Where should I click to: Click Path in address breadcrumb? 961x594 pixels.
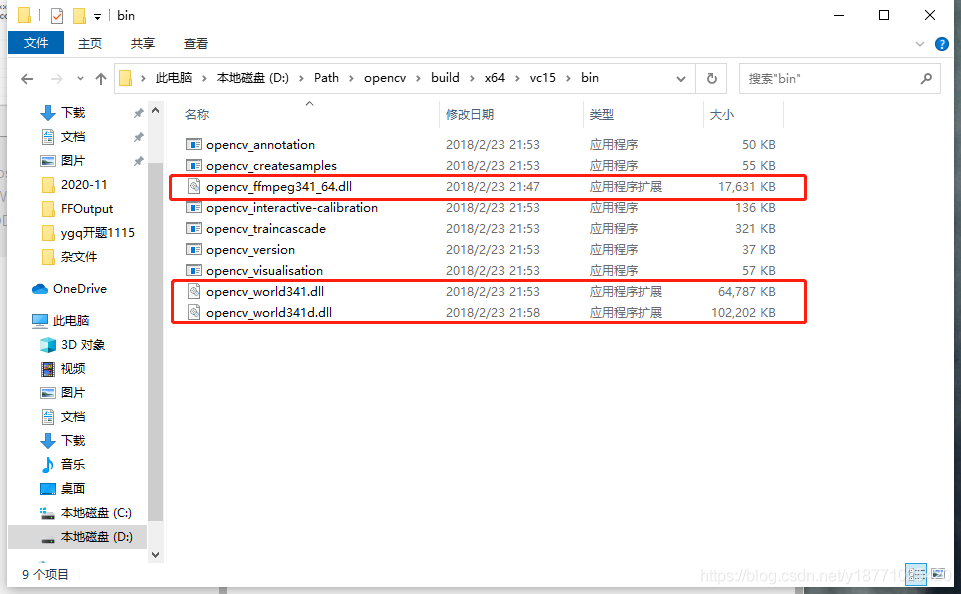click(326, 78)
